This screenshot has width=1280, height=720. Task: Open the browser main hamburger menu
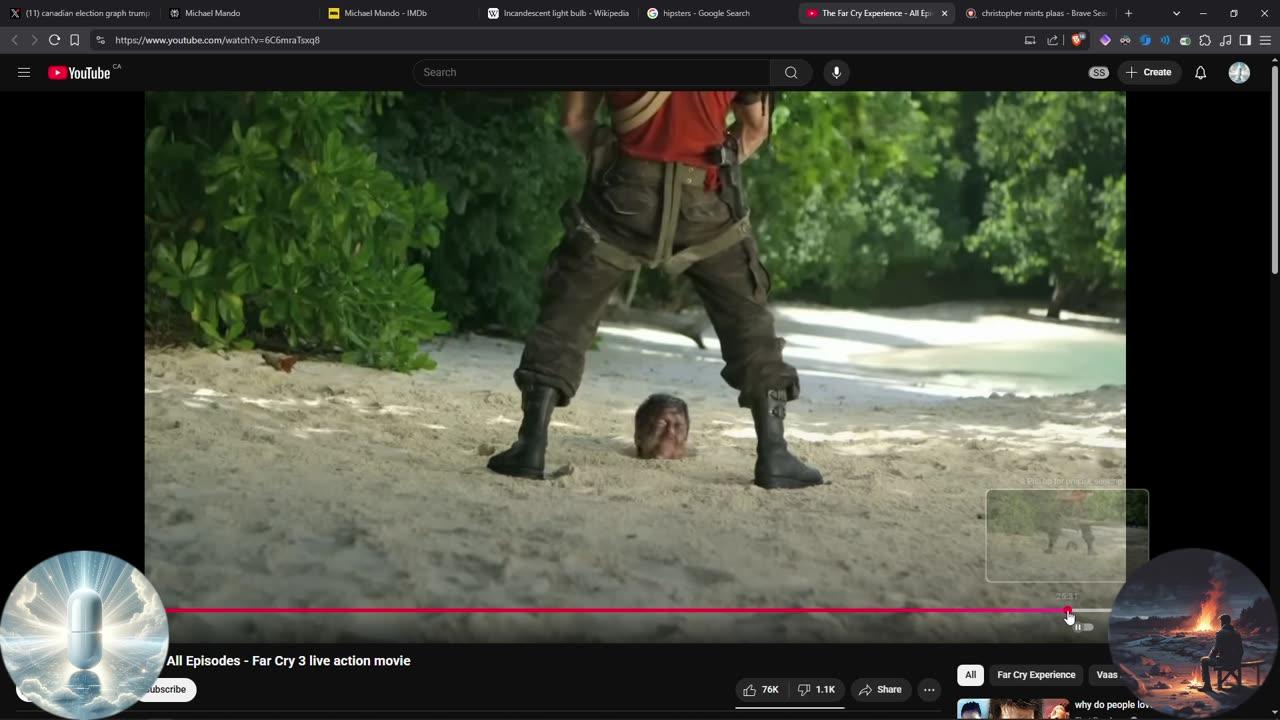tap(1265, 40)
